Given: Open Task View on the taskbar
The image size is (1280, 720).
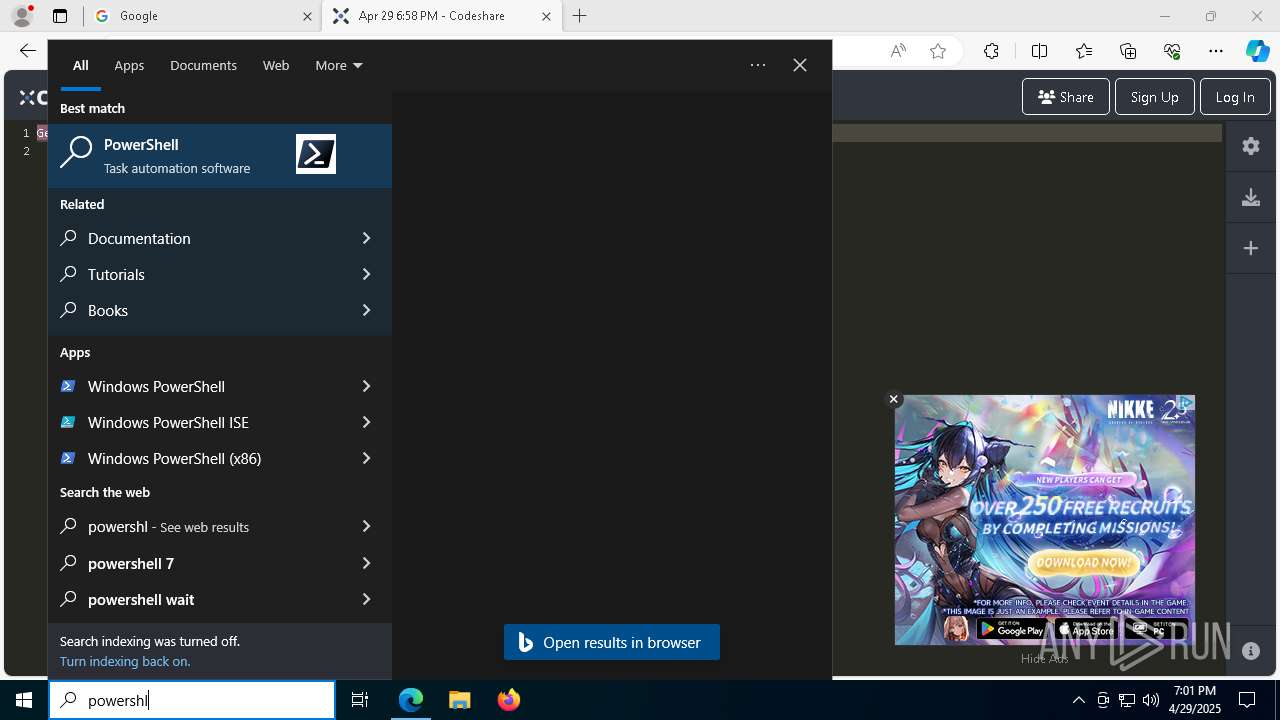Looking at the screenshot, I should point(360,700).
